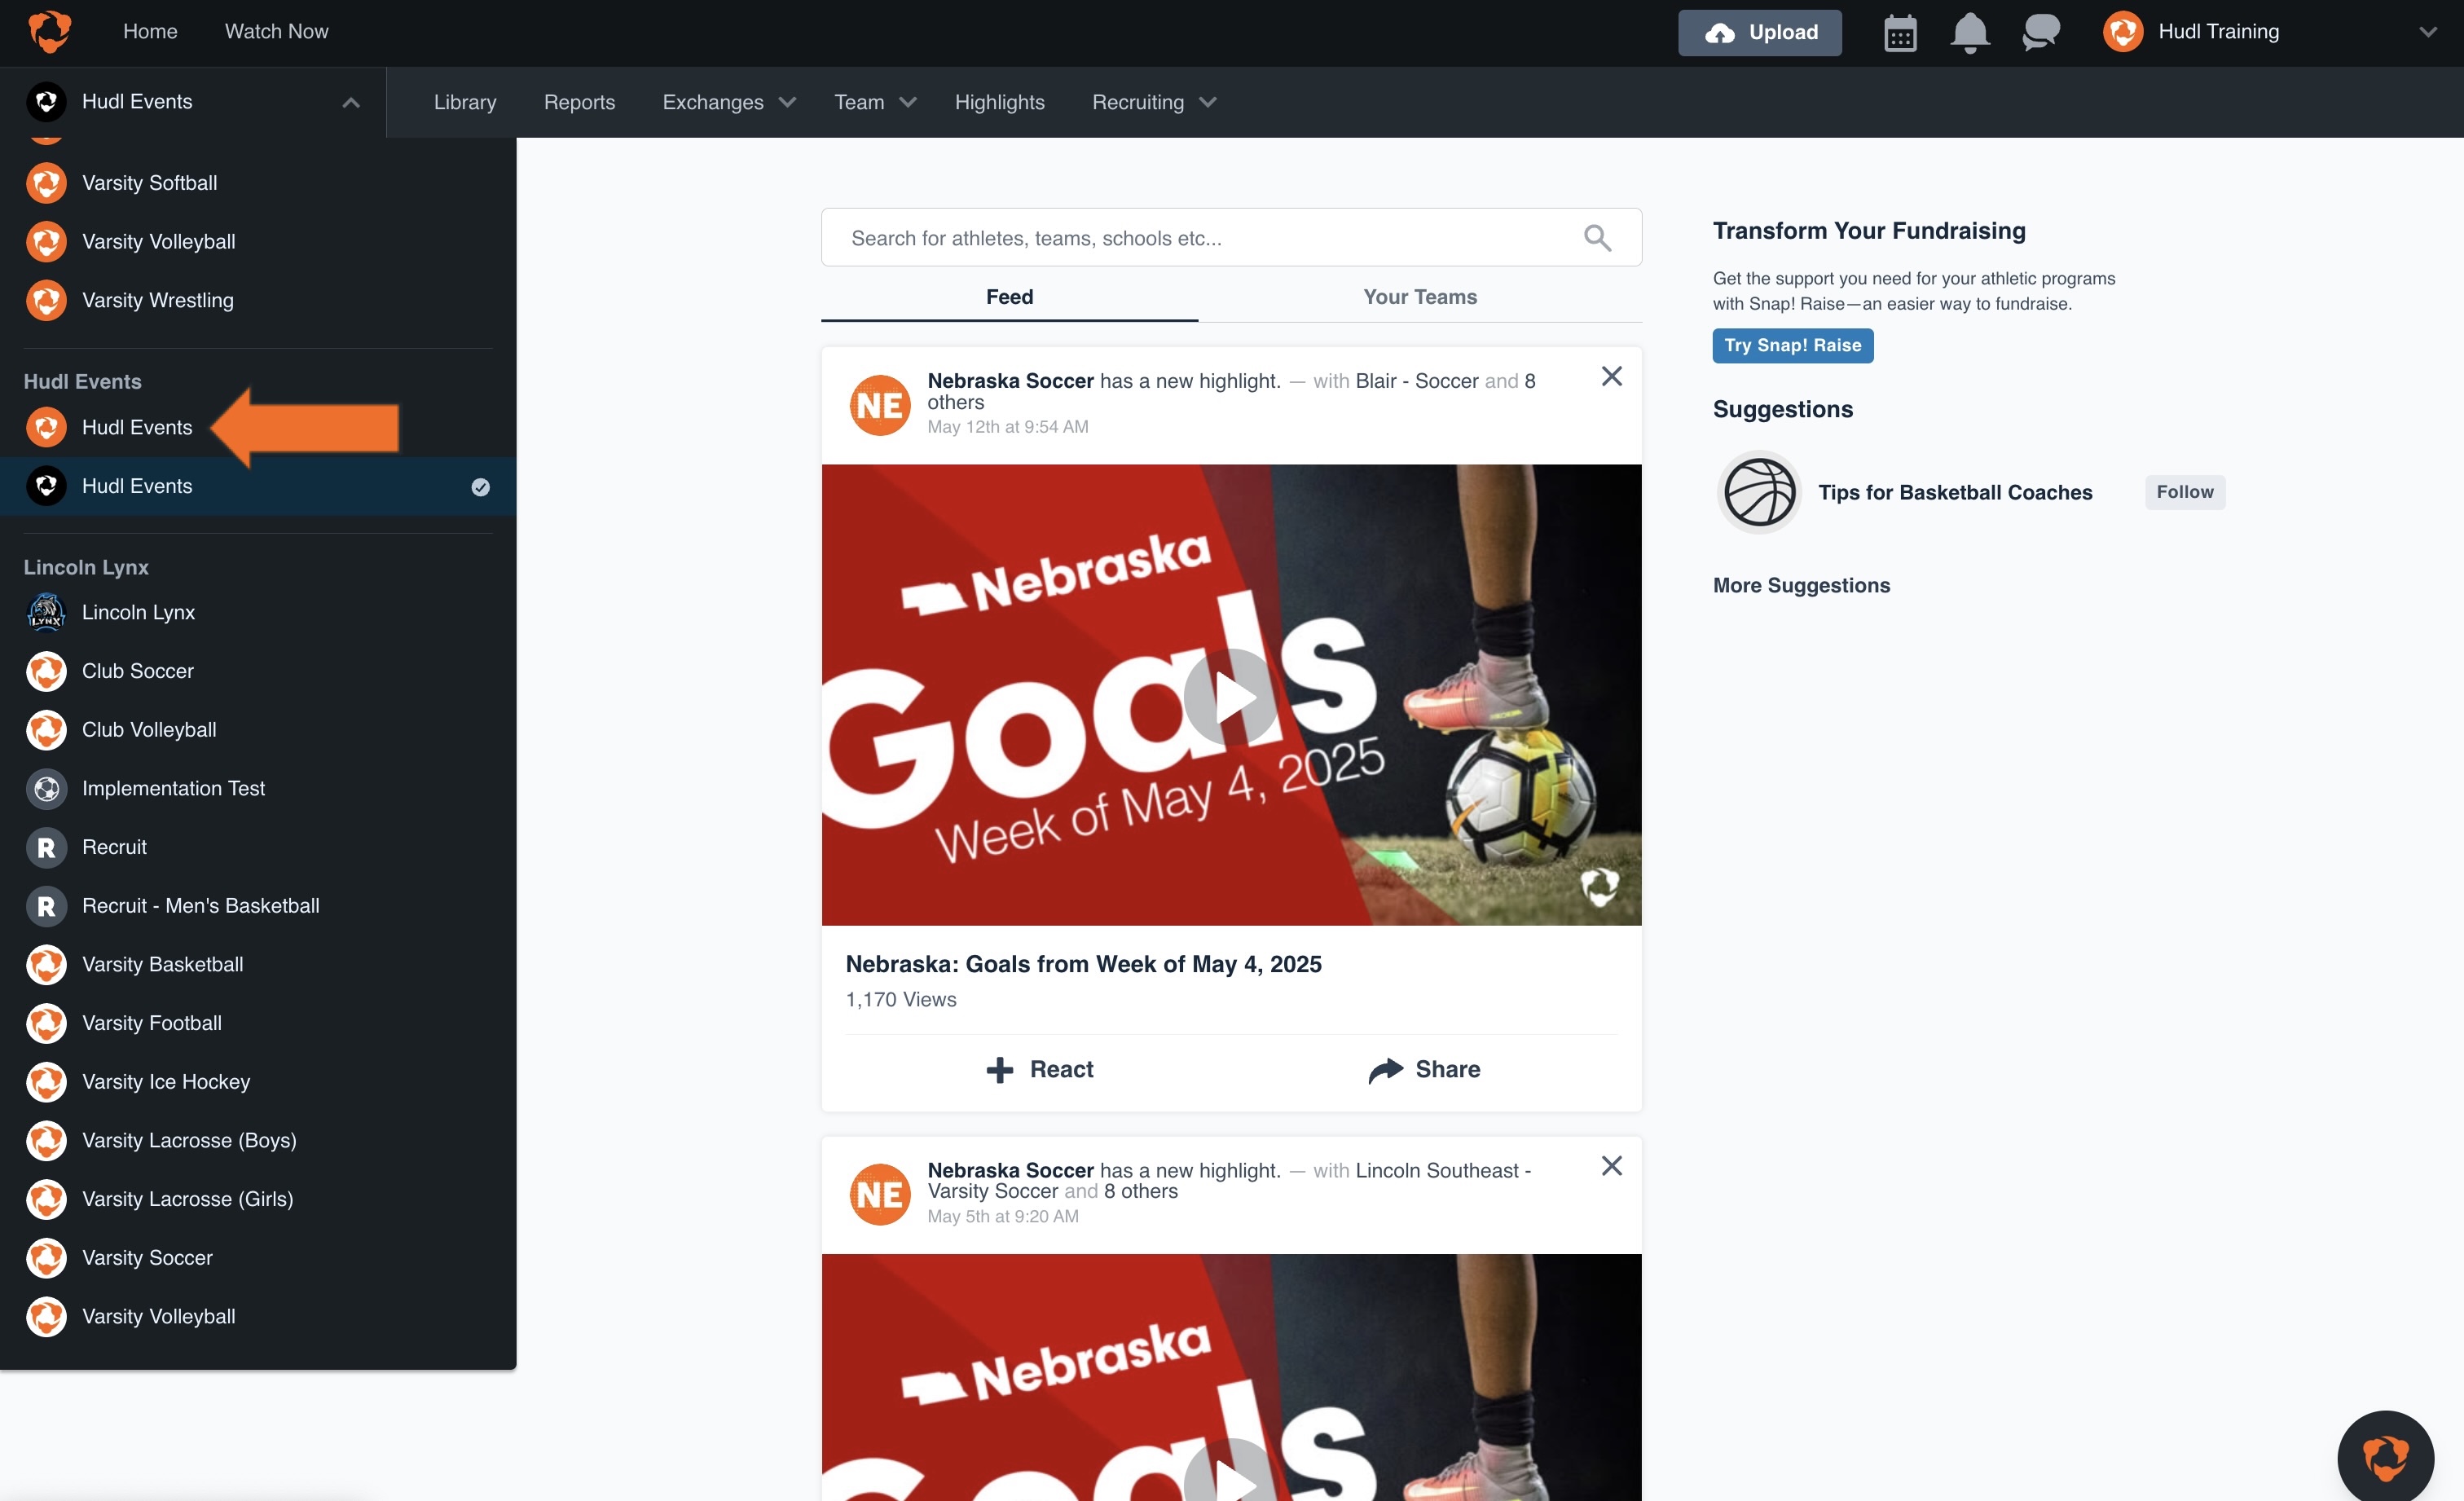Open the Library menu item
The height and width of the screenshot is (1501, 2464).
pos(465,102)
